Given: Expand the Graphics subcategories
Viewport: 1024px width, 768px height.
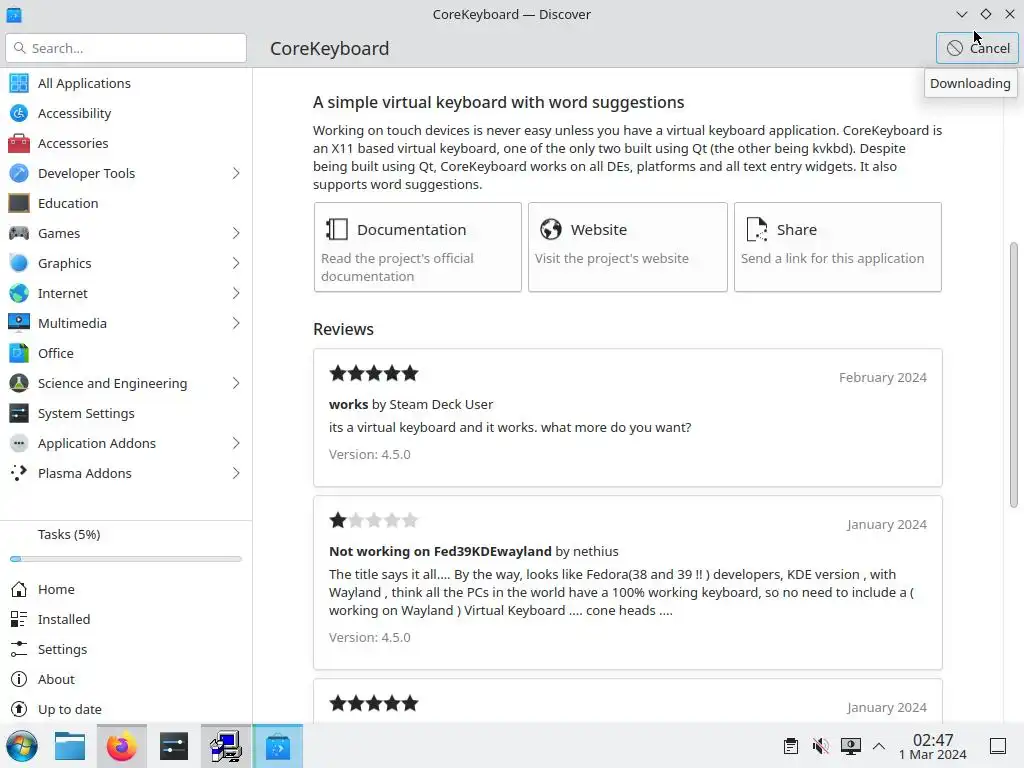Looking at the screenshot, I should [236, 263].
